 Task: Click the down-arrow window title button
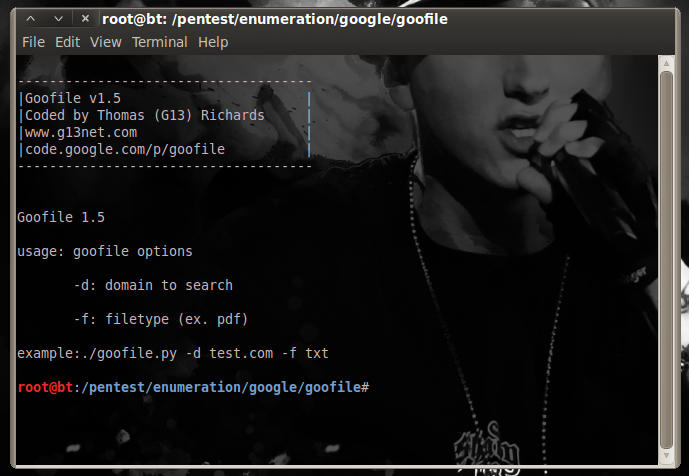[x=58, y=19]
